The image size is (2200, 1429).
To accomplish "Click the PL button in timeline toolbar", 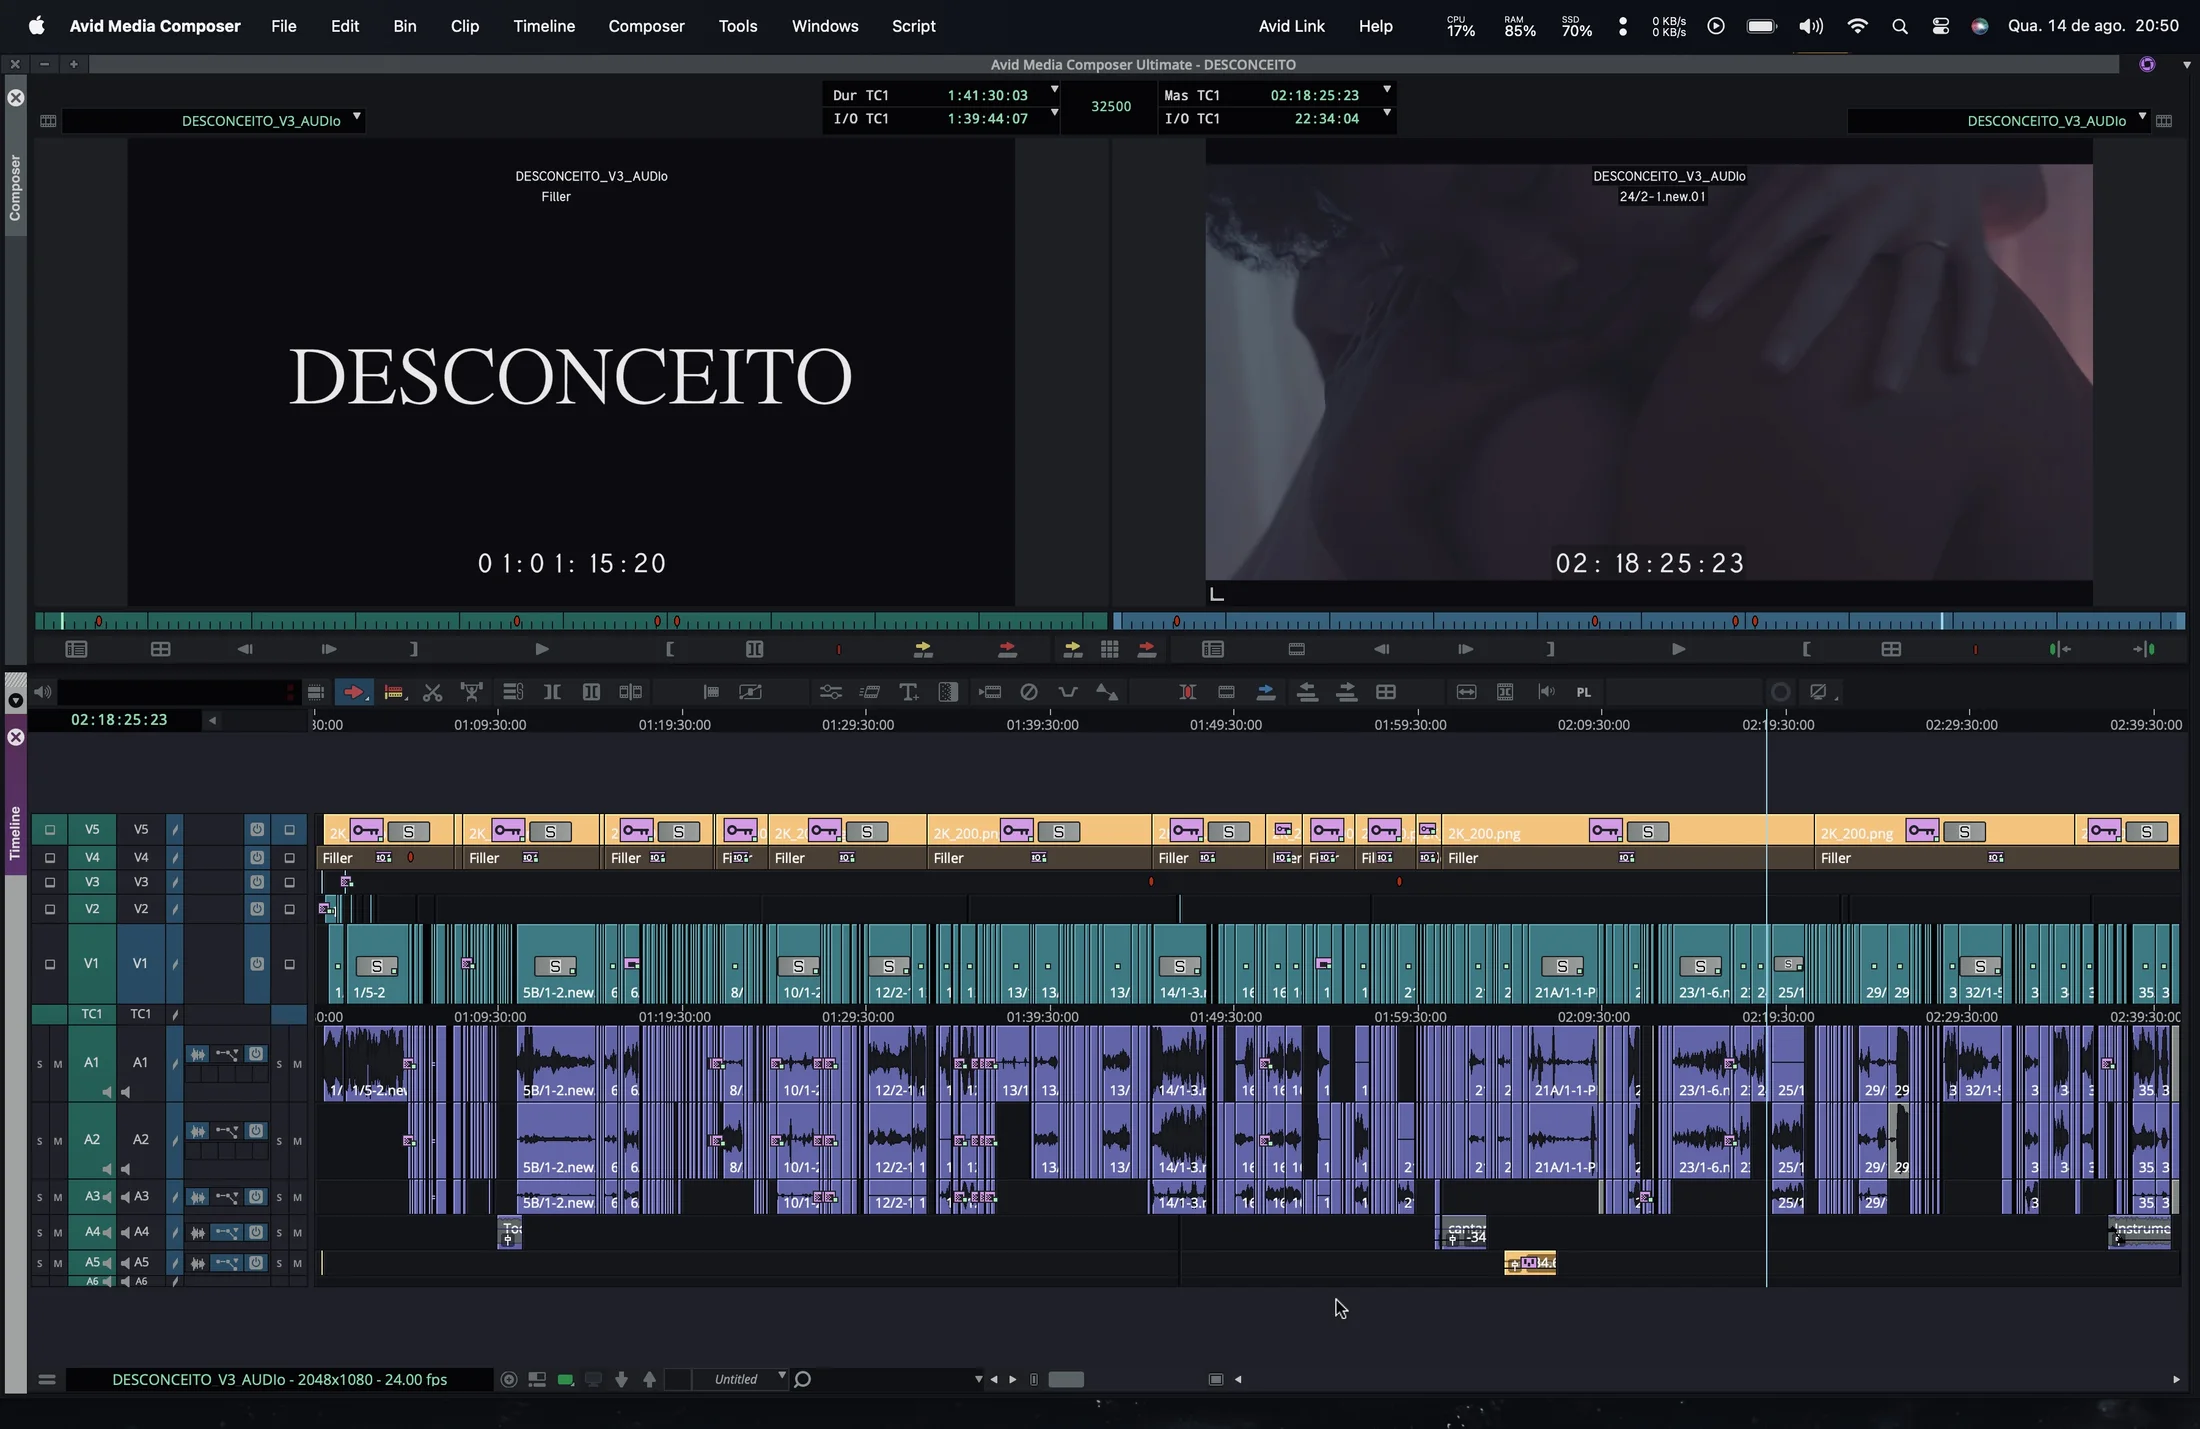I will pos(1584,692).
